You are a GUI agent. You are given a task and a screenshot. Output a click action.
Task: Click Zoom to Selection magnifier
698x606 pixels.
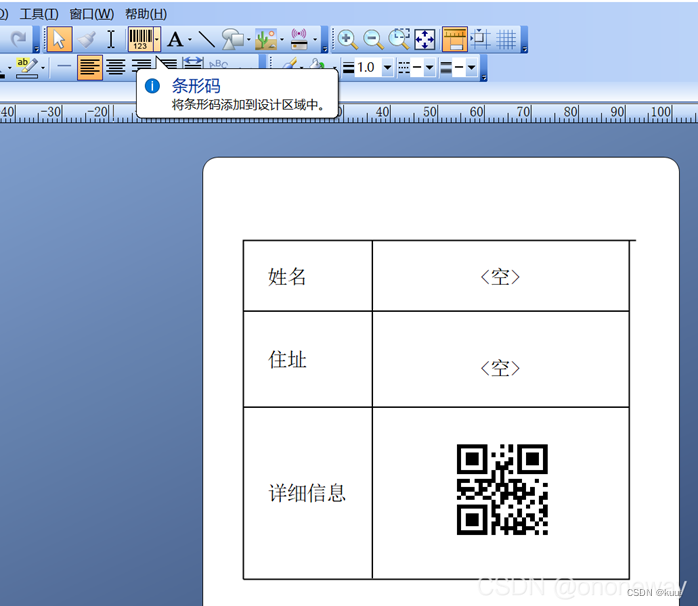click(399, 39)
